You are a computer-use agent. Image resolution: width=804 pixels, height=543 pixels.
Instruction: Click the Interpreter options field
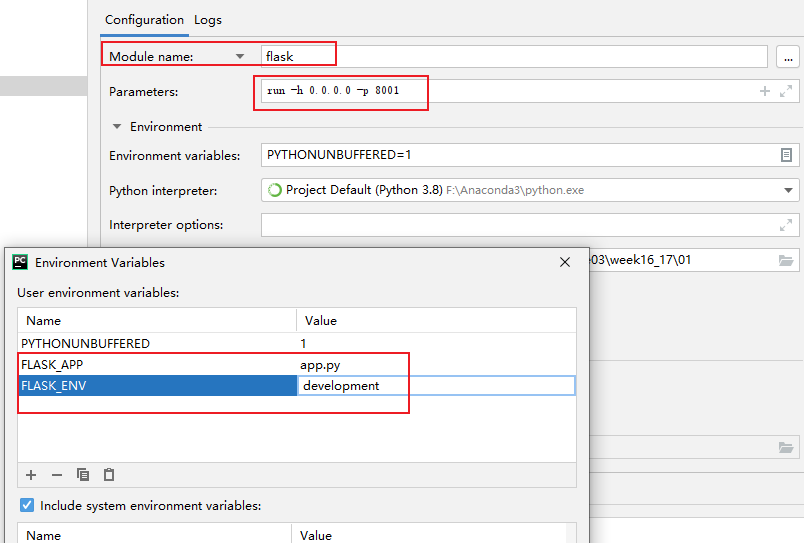530,225
